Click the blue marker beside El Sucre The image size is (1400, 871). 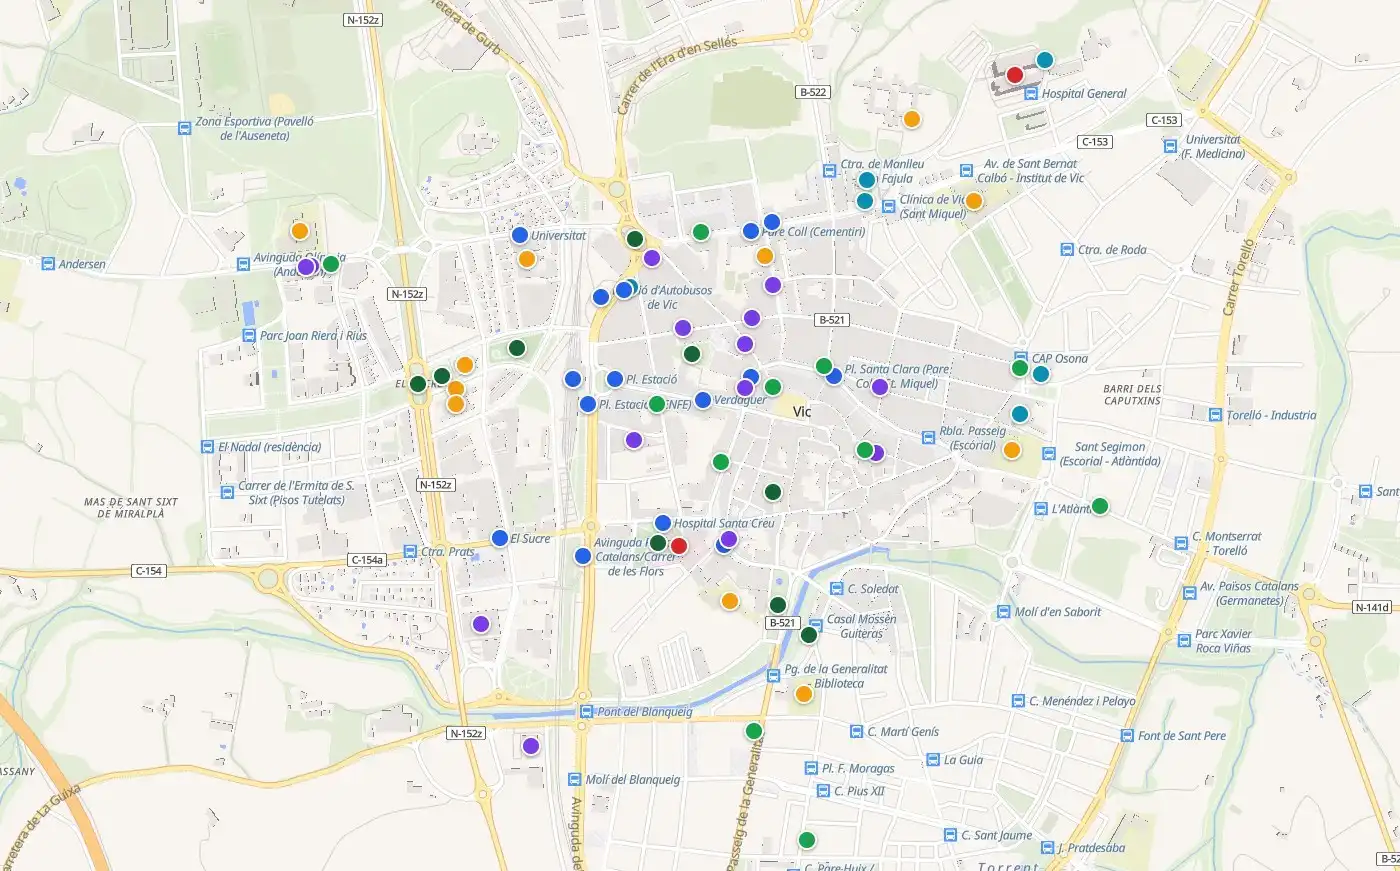(500, 538)
